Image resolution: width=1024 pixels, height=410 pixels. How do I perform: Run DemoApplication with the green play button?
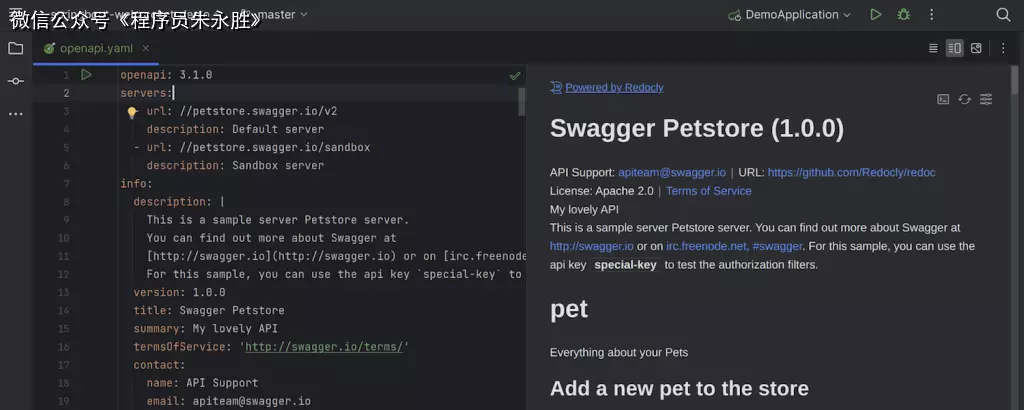tap(876, 15)
